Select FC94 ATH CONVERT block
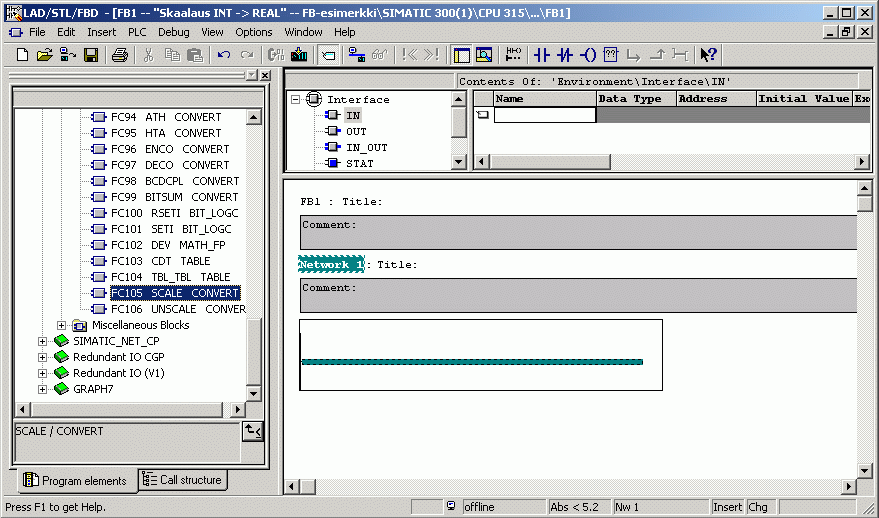Viewport: 879px width, 518px height. pyautogui.click(x=166, y=117)
